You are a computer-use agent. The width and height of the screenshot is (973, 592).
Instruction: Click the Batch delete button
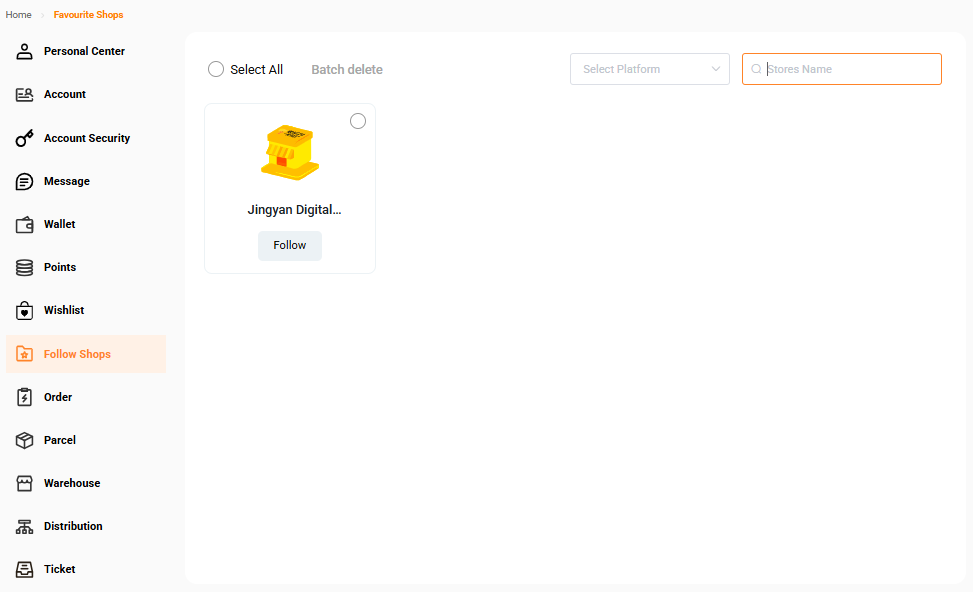[347, 69]
